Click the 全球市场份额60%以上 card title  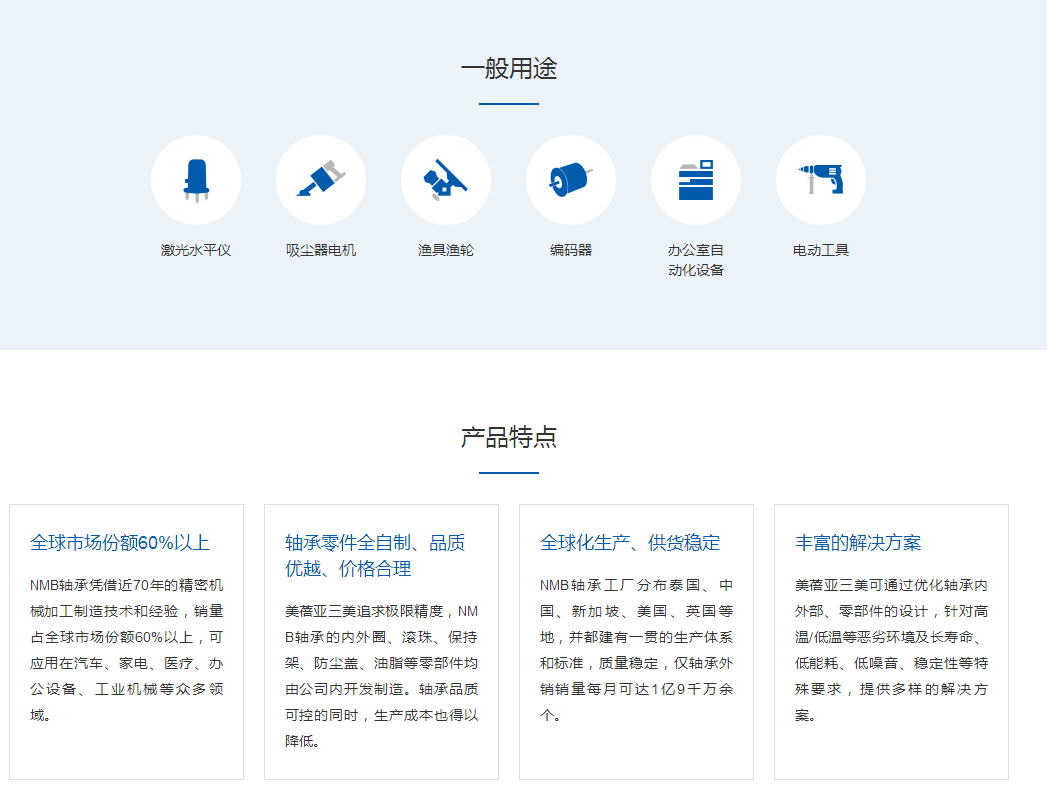tap(120, 542)
